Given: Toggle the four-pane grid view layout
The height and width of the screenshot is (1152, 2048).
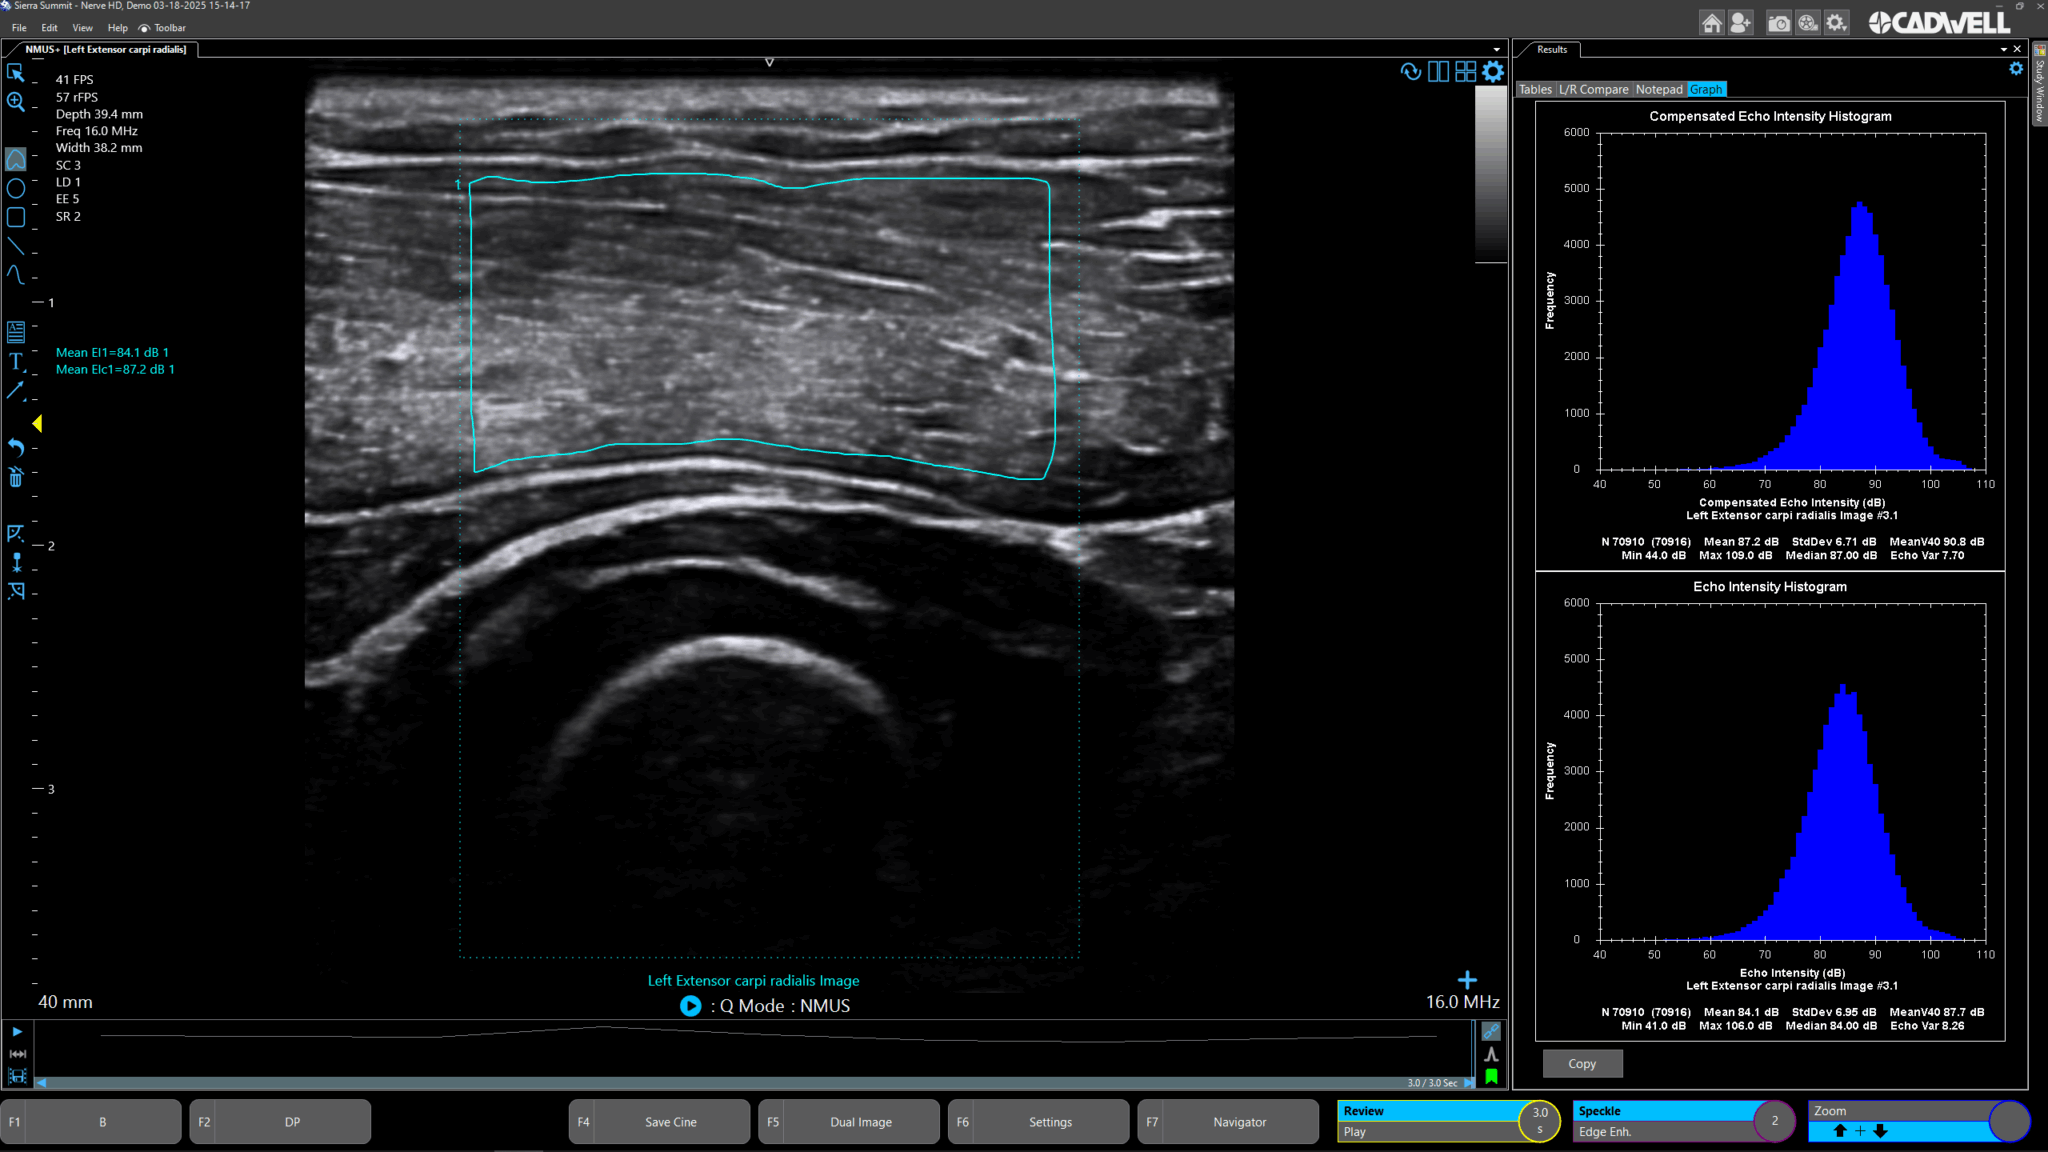Looking at the screenshot, I should [1465, 71].
